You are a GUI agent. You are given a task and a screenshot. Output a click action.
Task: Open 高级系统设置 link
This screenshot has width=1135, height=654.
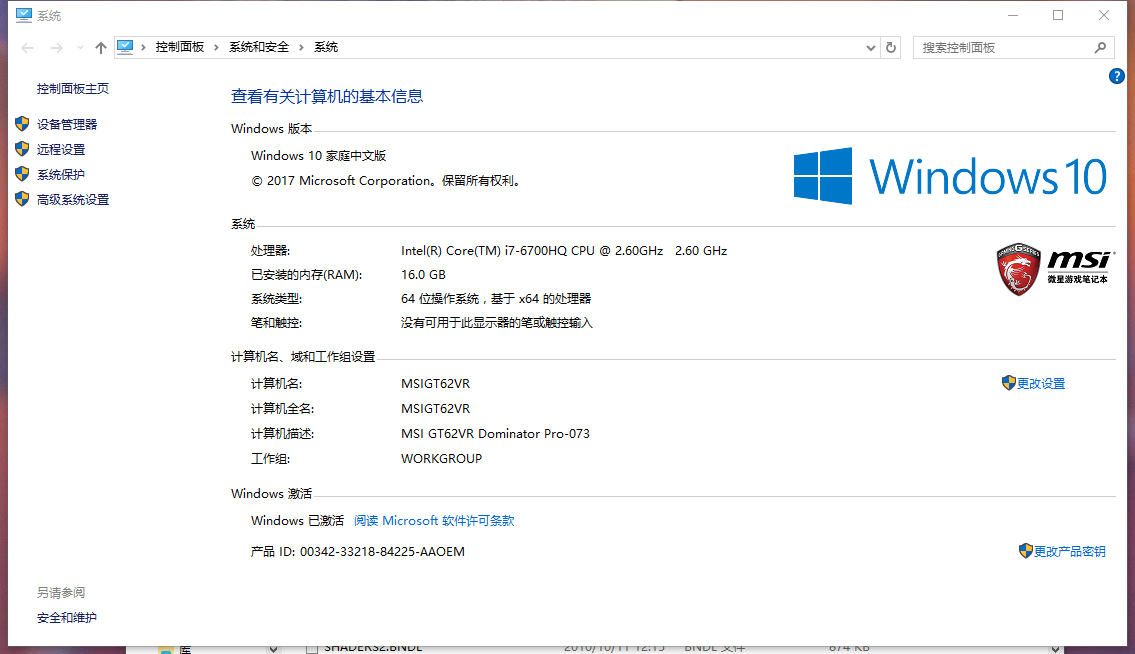point(73,200)
